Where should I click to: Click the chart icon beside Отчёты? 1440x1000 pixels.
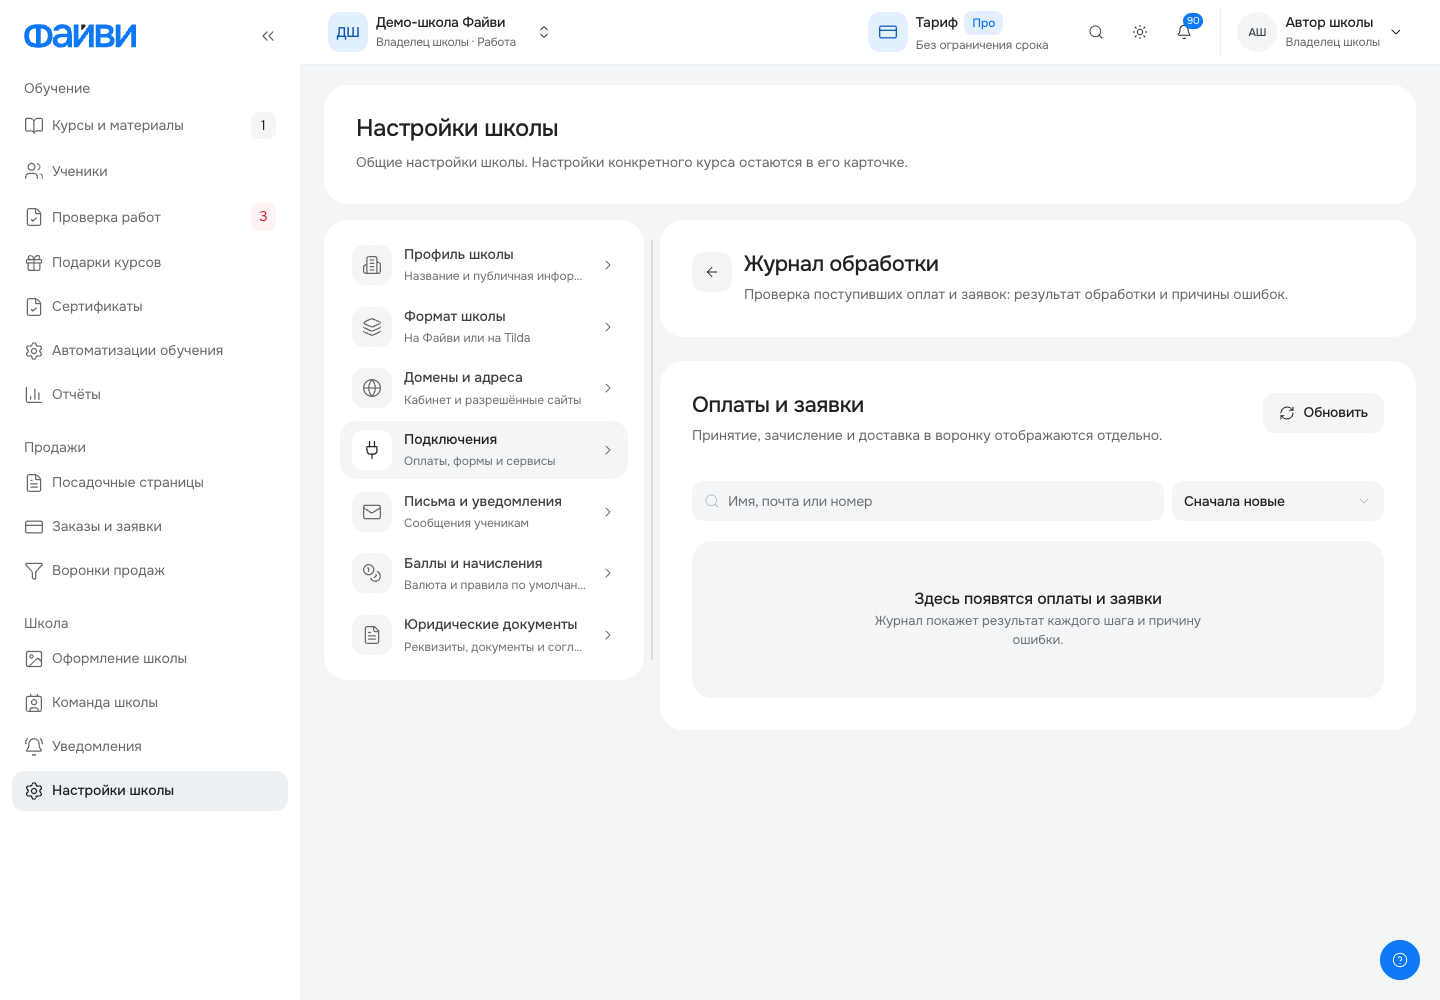coord(34,394)
